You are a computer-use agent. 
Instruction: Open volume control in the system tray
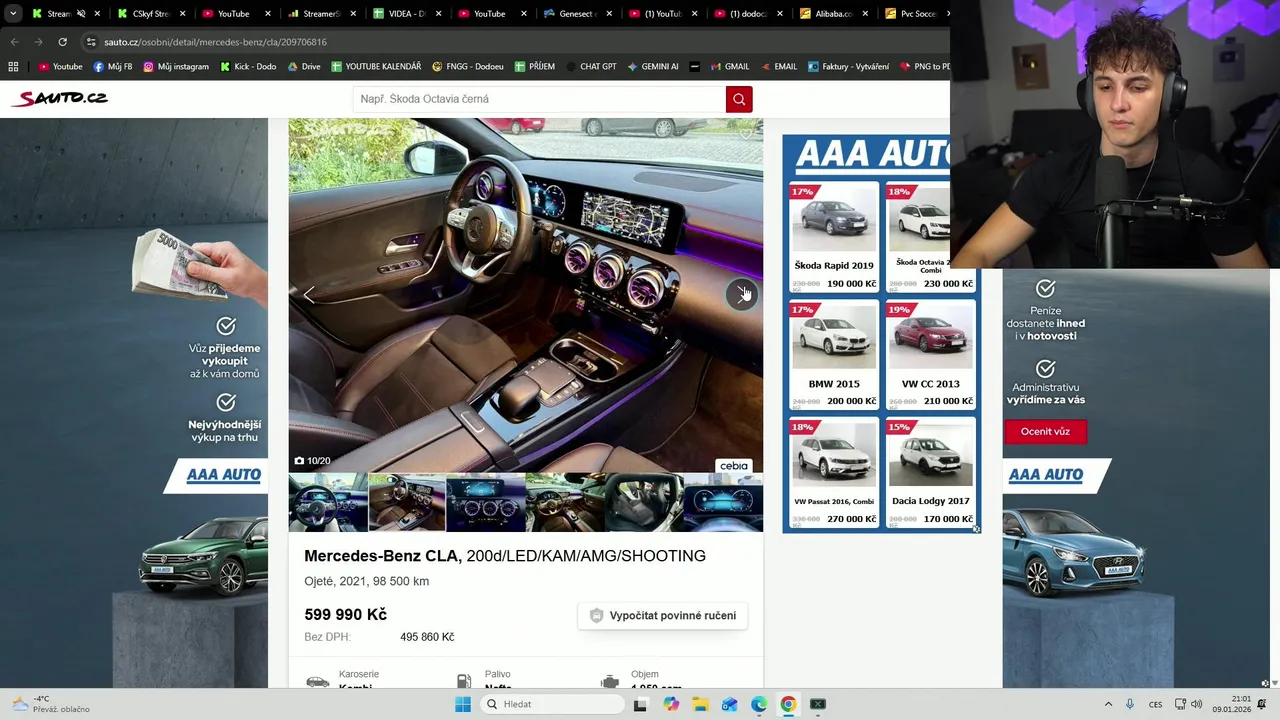[1196, 704]
